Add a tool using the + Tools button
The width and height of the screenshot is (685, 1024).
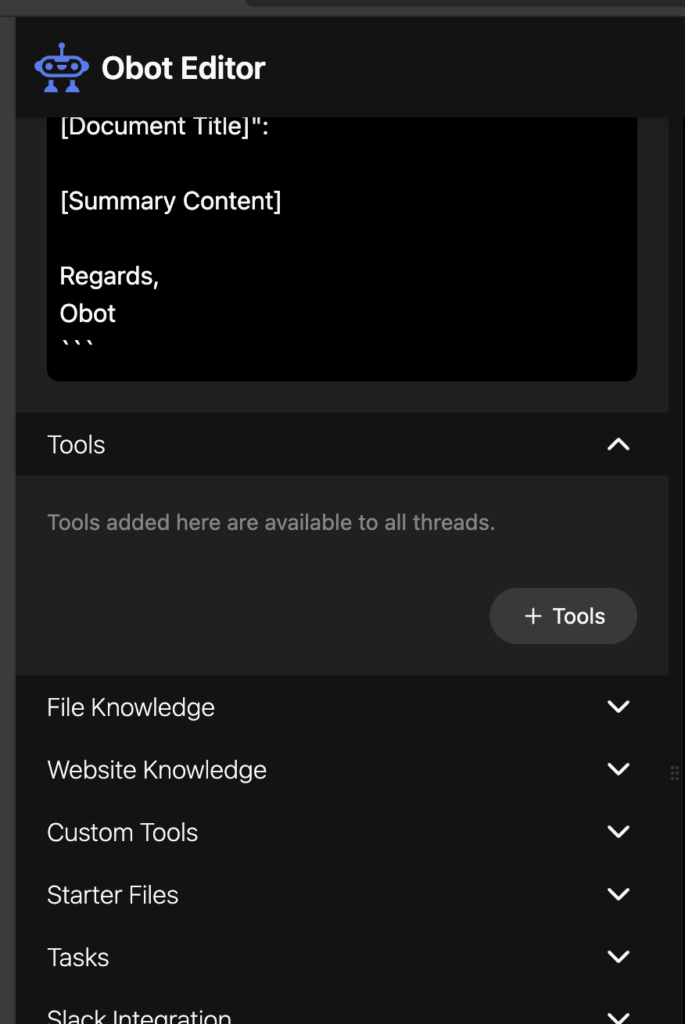tap(563, 616)
